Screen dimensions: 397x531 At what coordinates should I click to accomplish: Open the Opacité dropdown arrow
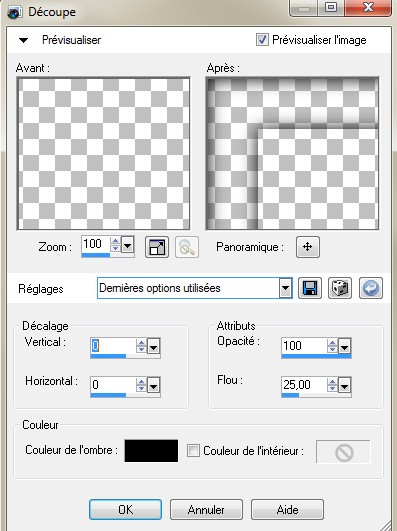(x=344, y=346)
